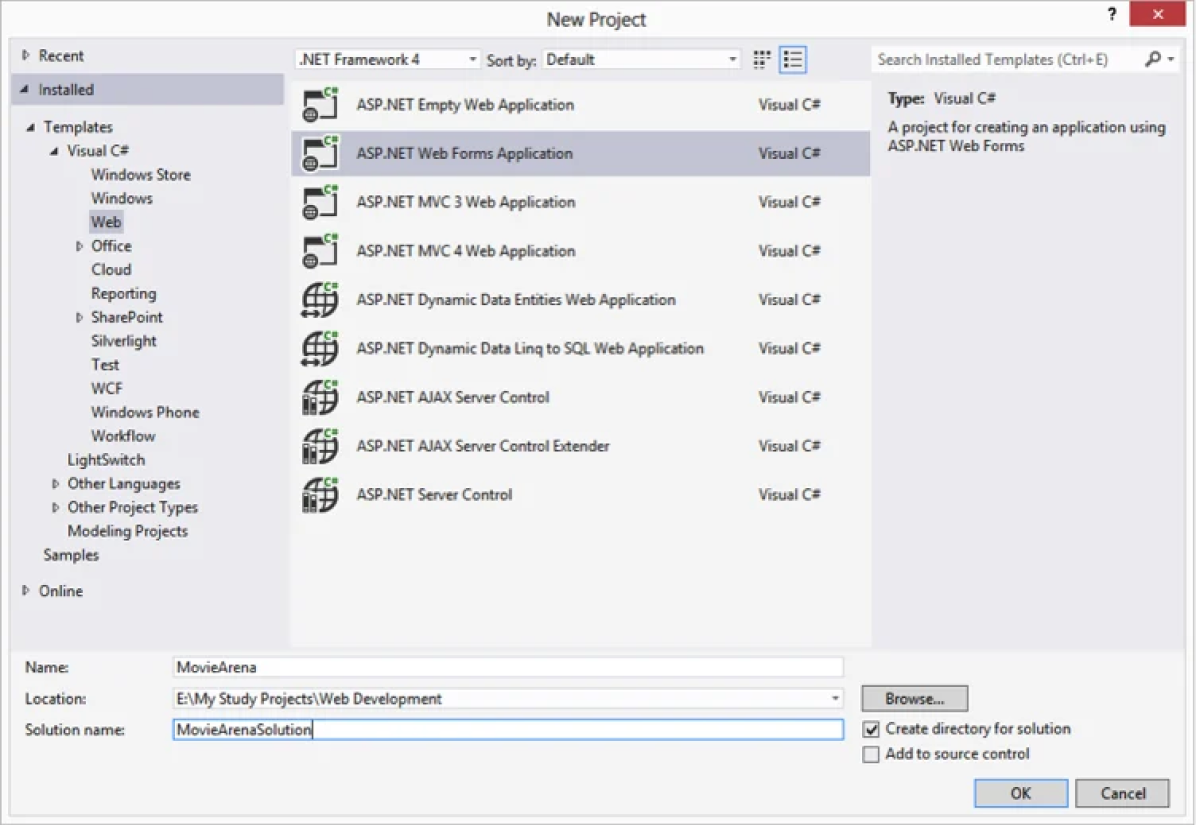
Task: Click the AJAX Server Control Extender icon
Action: click(x=320, y=446)
